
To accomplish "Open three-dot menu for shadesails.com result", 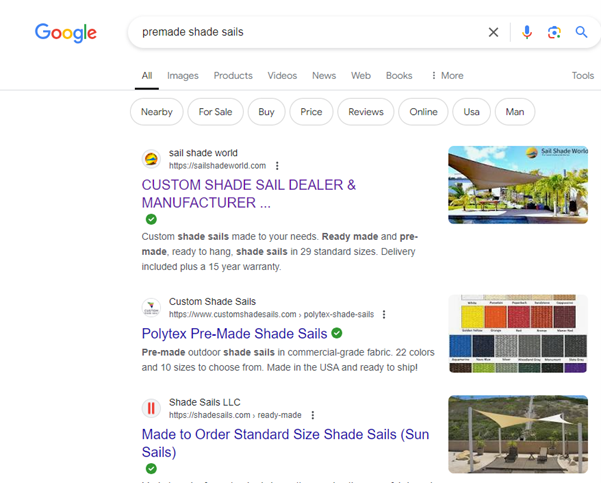I will [x=313, y=415].
